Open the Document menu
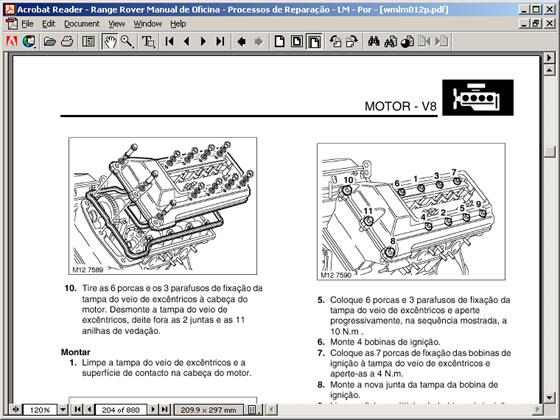This screenshot has width=560, height=420. (82, 24)
